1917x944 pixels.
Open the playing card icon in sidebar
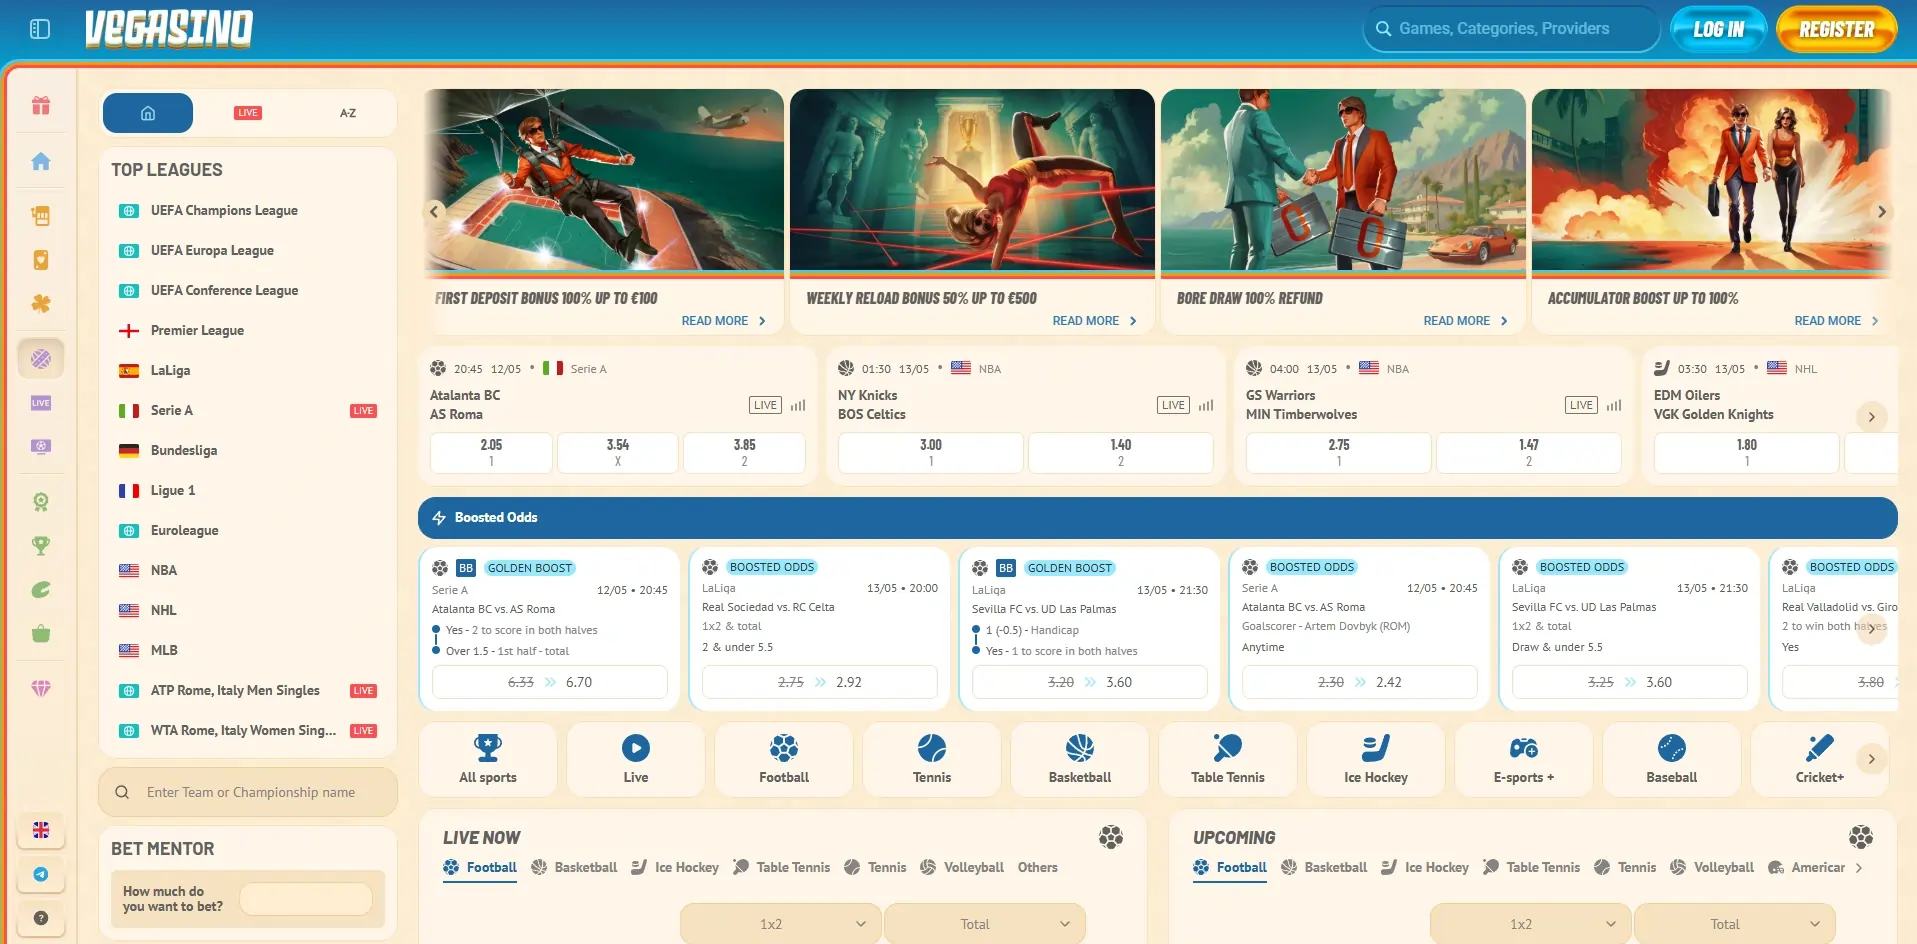pyautogui.click(x=41, y=260)
